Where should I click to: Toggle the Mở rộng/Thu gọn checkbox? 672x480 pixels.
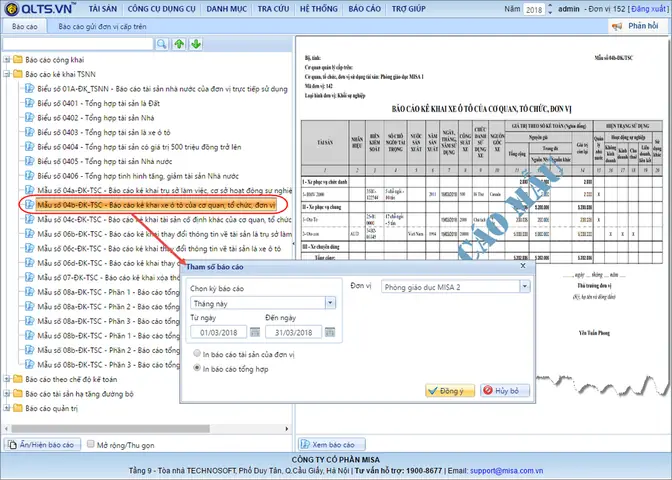[91, 444]
